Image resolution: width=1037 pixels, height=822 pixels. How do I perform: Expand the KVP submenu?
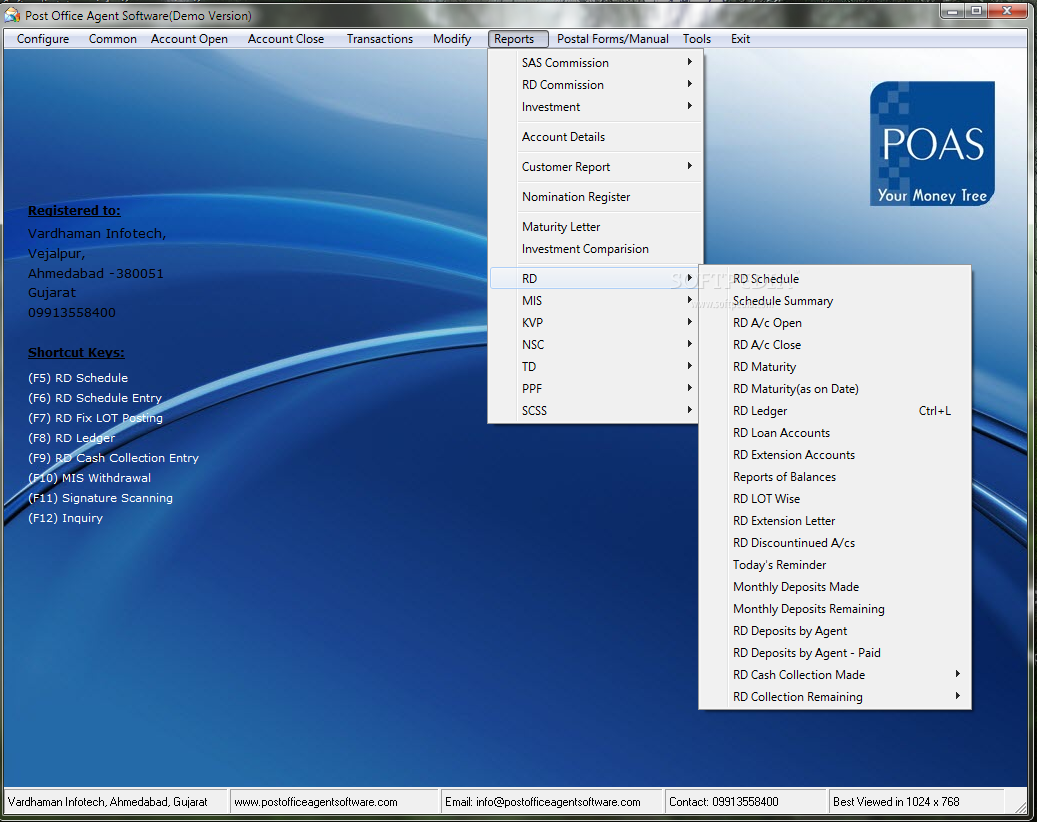point(595,322)
